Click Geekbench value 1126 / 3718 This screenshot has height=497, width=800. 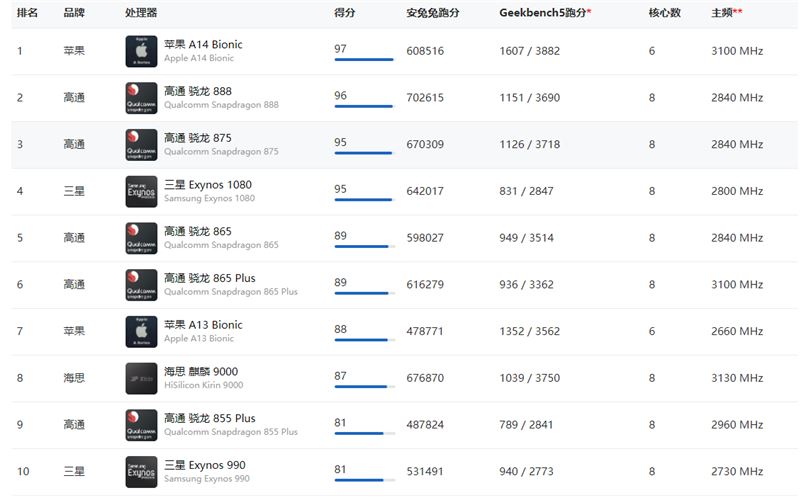[530, 144]
